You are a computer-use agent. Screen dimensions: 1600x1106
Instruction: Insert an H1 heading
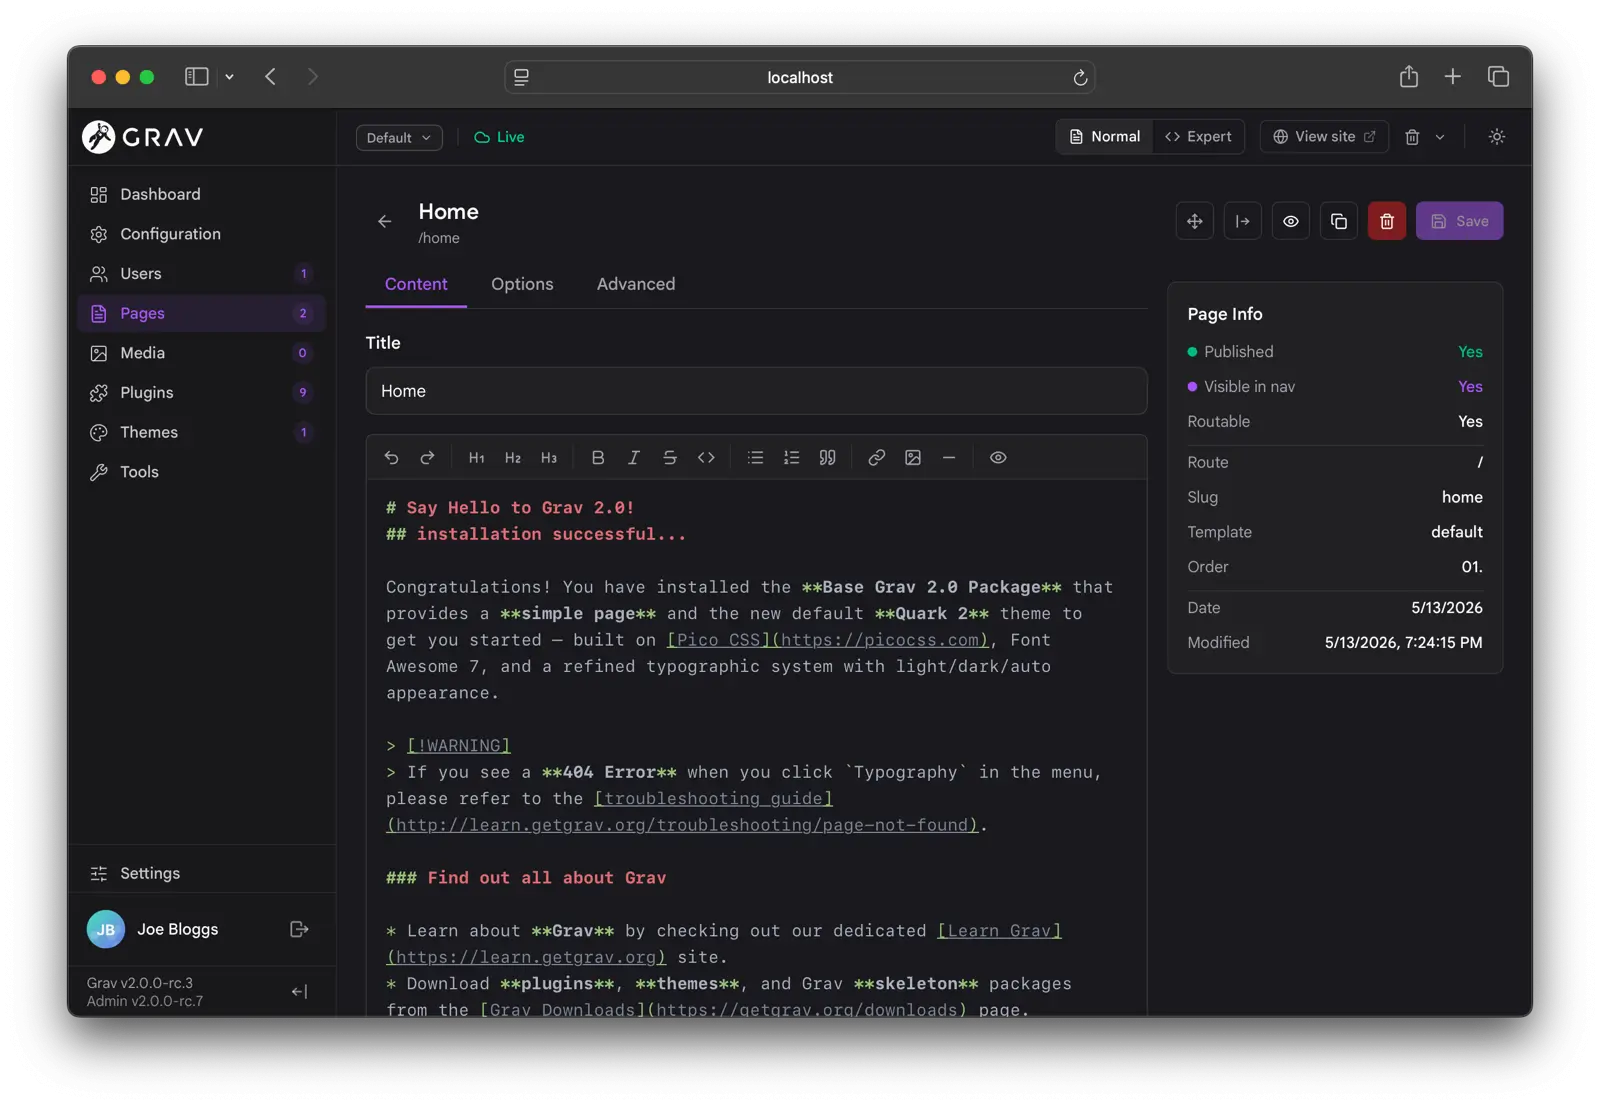tap(476, 457)
